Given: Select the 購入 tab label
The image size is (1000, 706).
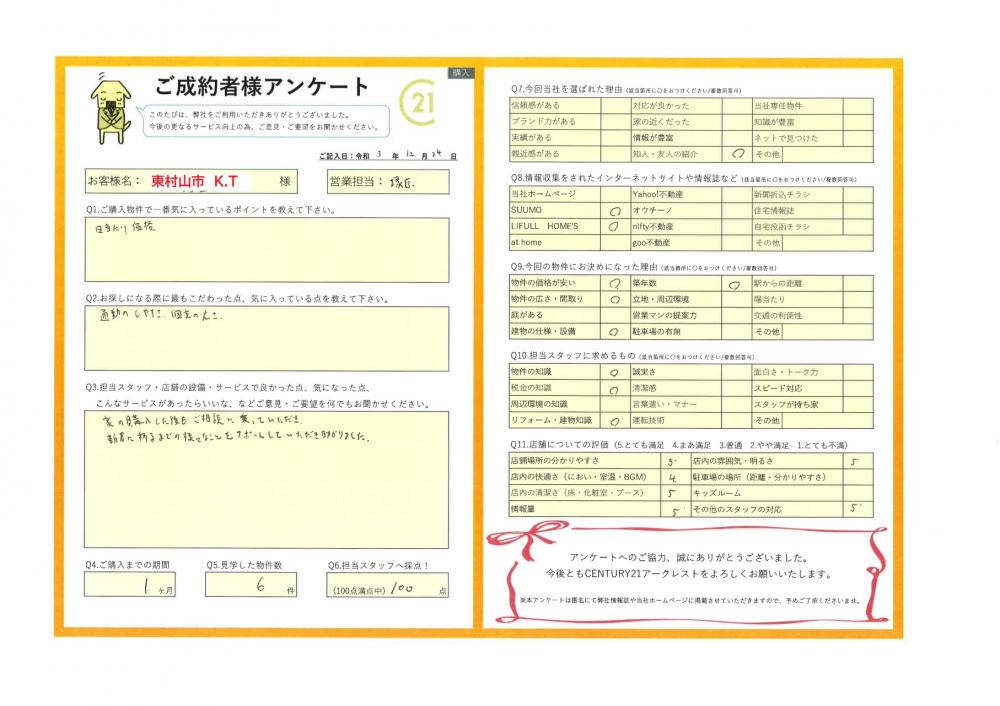Looking at the screenshot, I should (x=461, y=73).
